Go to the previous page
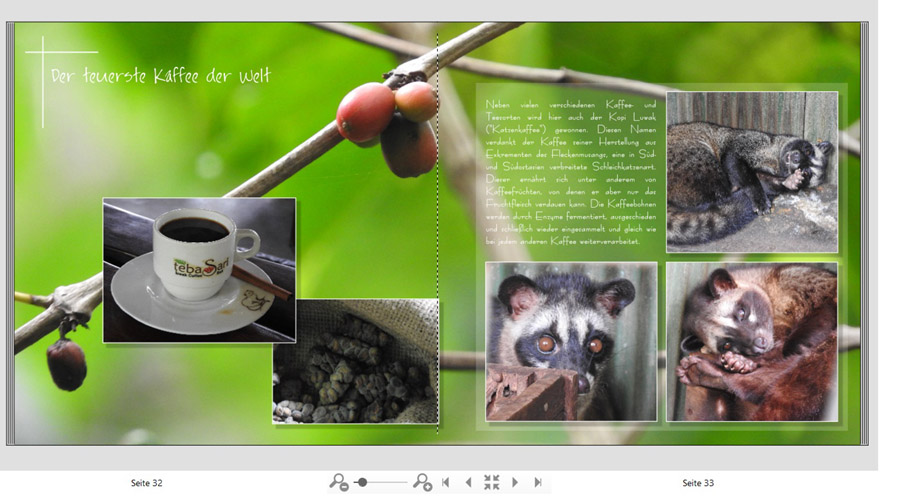The image size is (900, 499). (468, 482)
